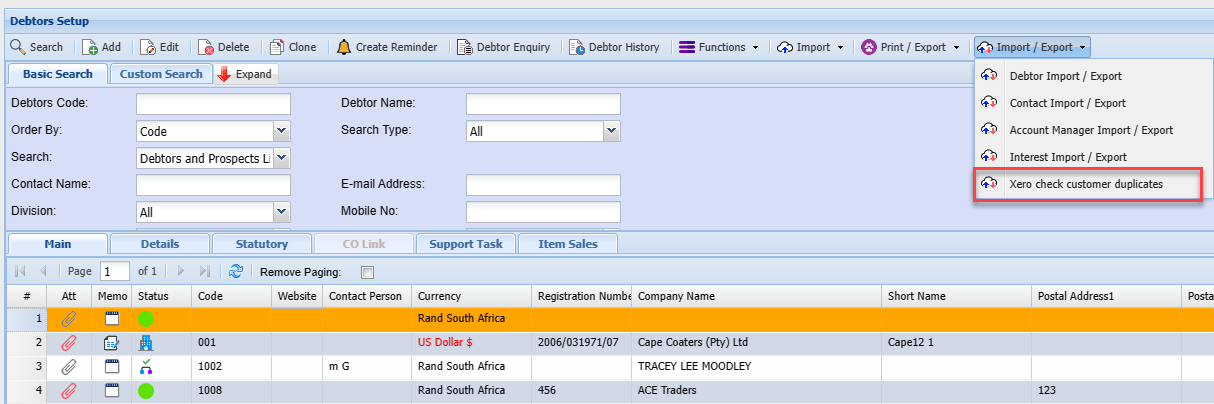Delete the selected debtor

[x=224, y=47]
